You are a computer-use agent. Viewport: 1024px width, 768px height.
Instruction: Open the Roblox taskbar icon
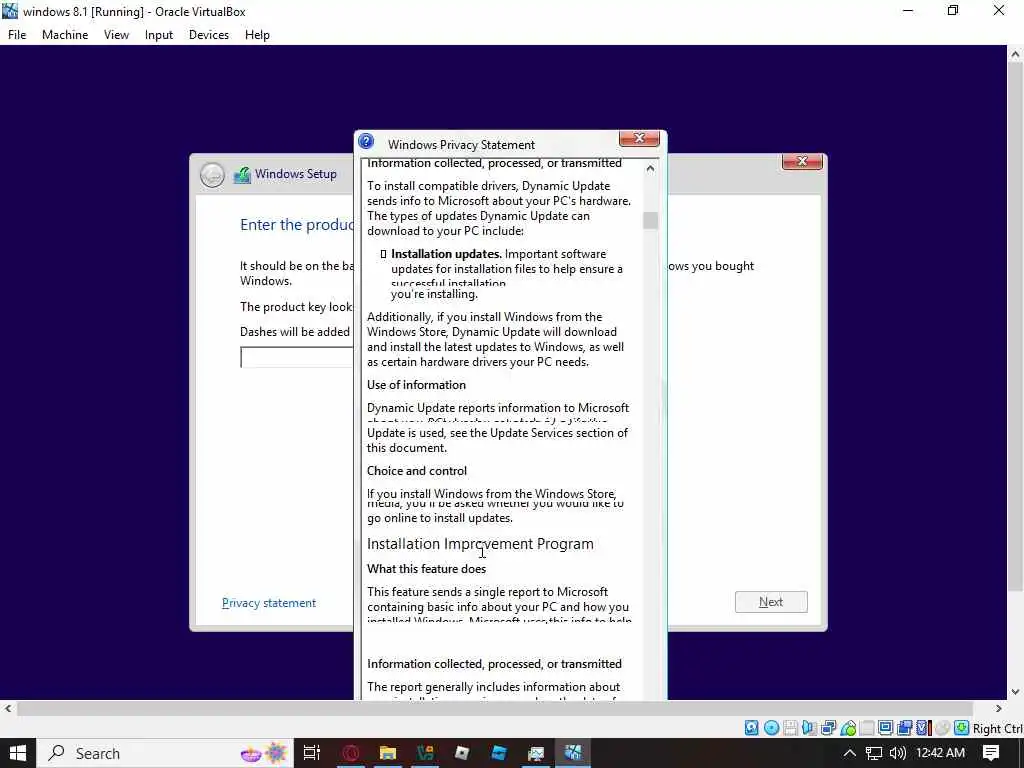[x=462, y=753]
